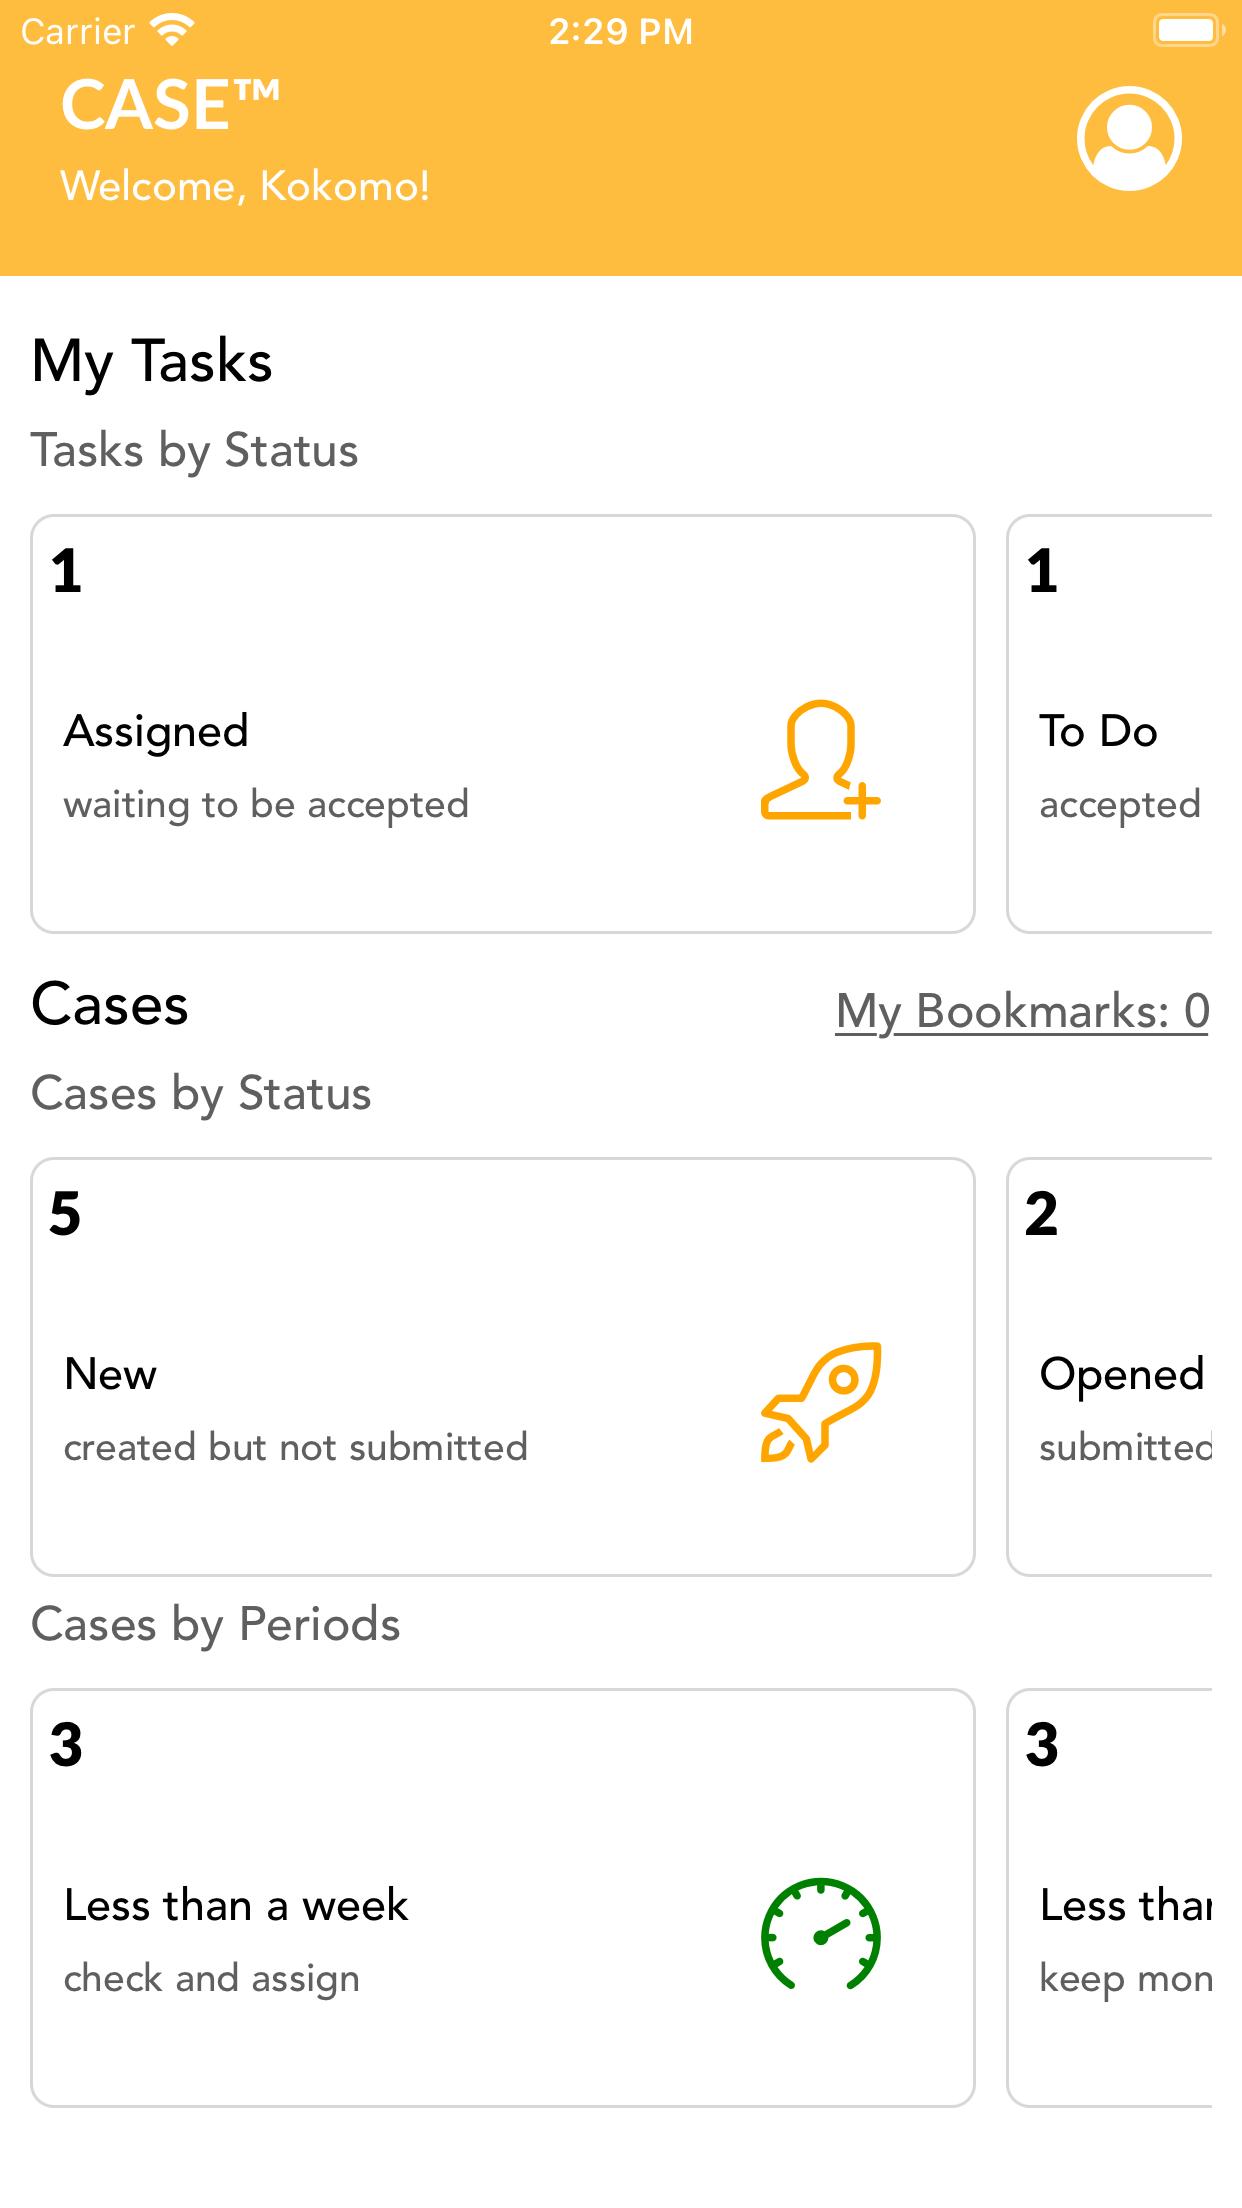
Task: Open the user profile avatar icon
Action: pos(1129,138)
